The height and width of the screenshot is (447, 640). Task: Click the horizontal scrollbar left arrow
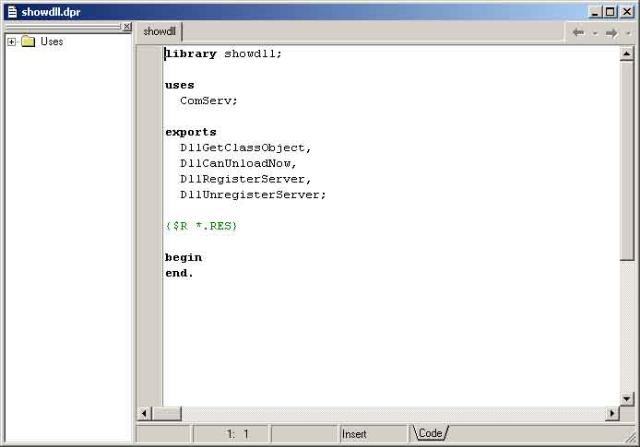click(144, 414)
